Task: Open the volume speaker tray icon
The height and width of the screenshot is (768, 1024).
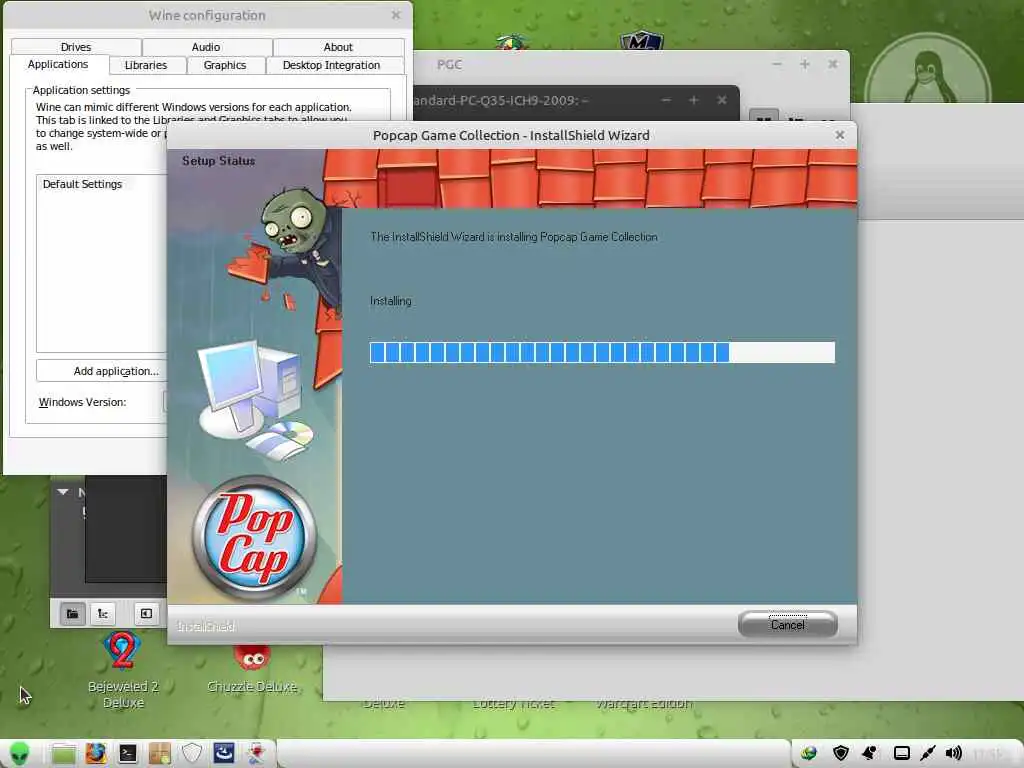Action: click(954, 754)
